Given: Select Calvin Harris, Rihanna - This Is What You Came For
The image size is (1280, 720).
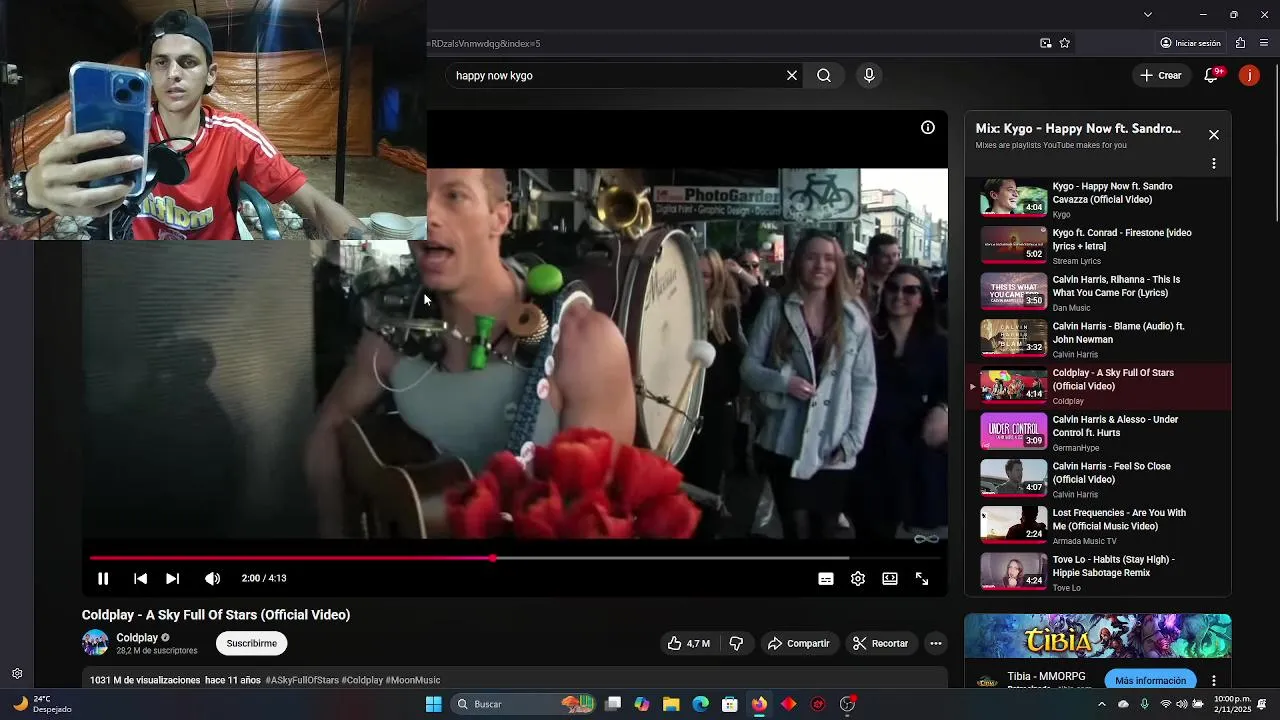Looking at the screenshot, I should pyautogui.click(x=1098, y=292).
